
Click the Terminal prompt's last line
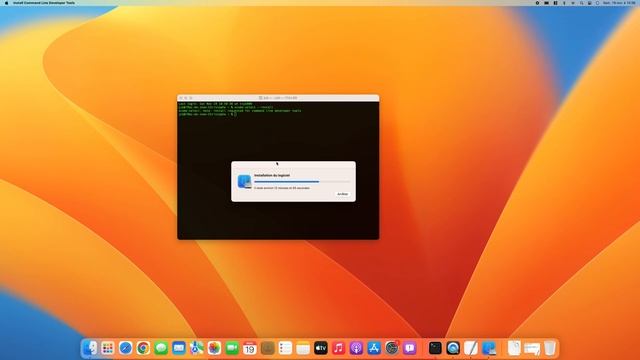click(207, 114)
